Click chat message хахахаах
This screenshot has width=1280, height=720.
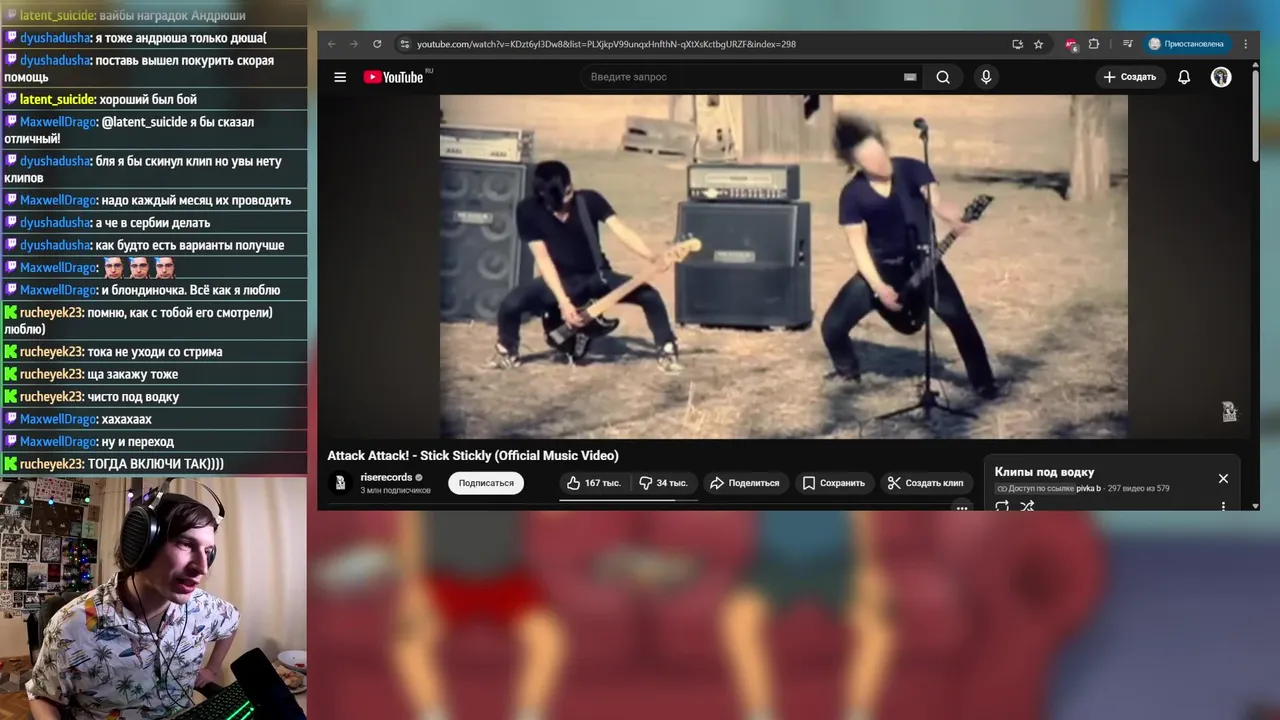(127, 419)
